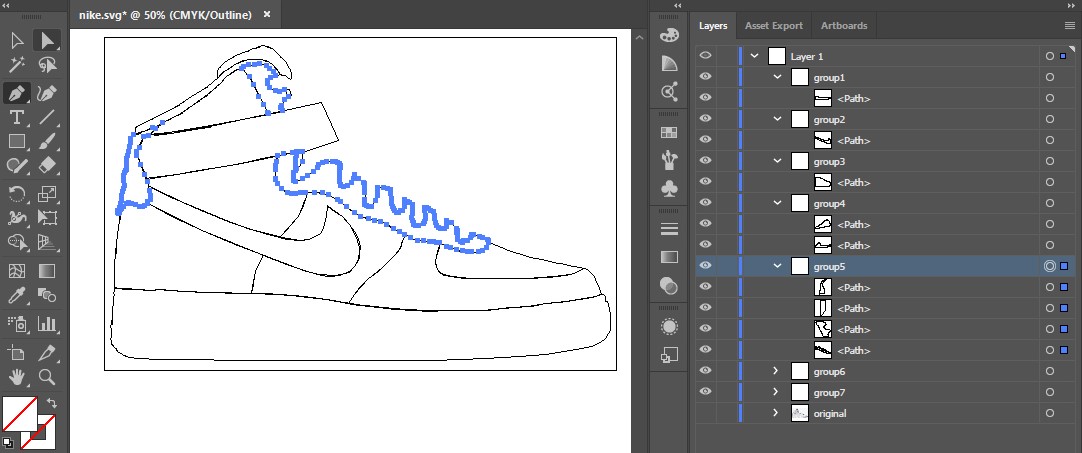Select the Gradient tool in toolbar
Screen dimensions: 1082x453
(x=47, y=271)
